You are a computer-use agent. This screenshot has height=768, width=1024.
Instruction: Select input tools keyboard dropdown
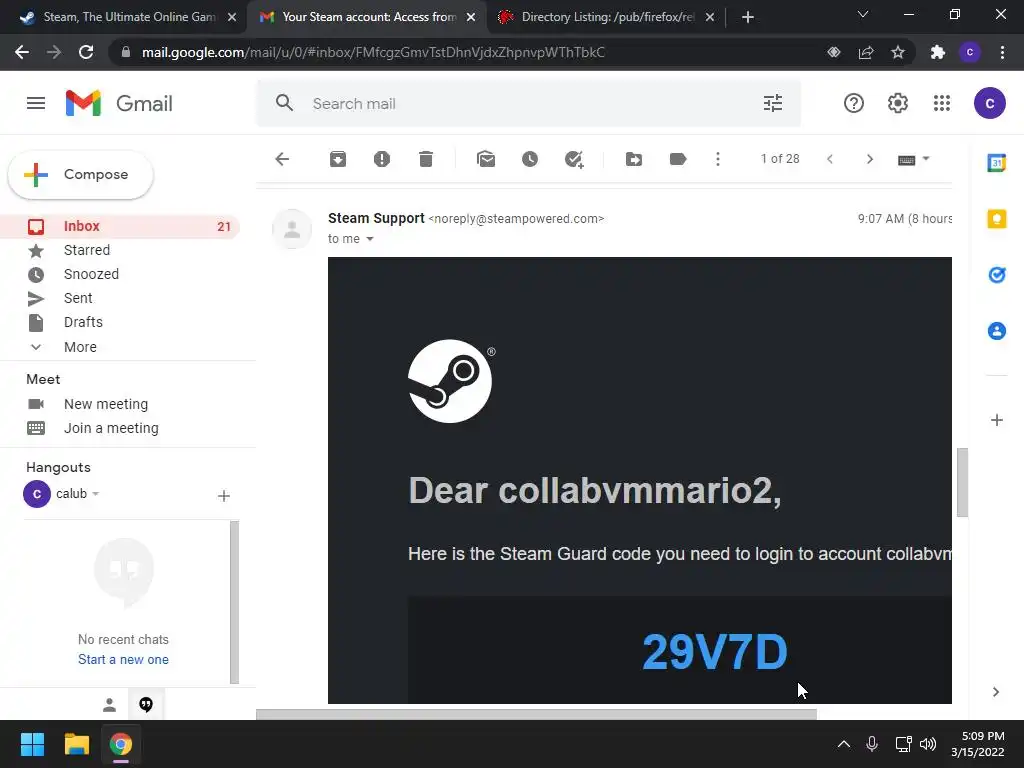point(914,159)
